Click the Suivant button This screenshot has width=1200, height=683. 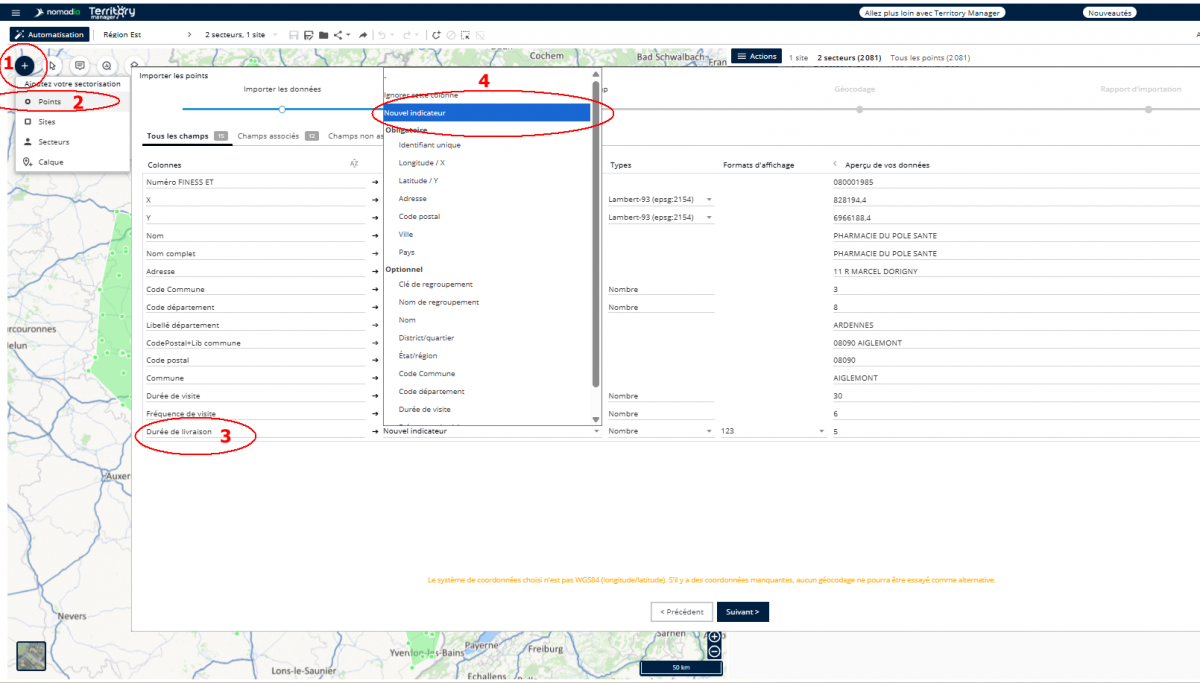coord(742,611)
